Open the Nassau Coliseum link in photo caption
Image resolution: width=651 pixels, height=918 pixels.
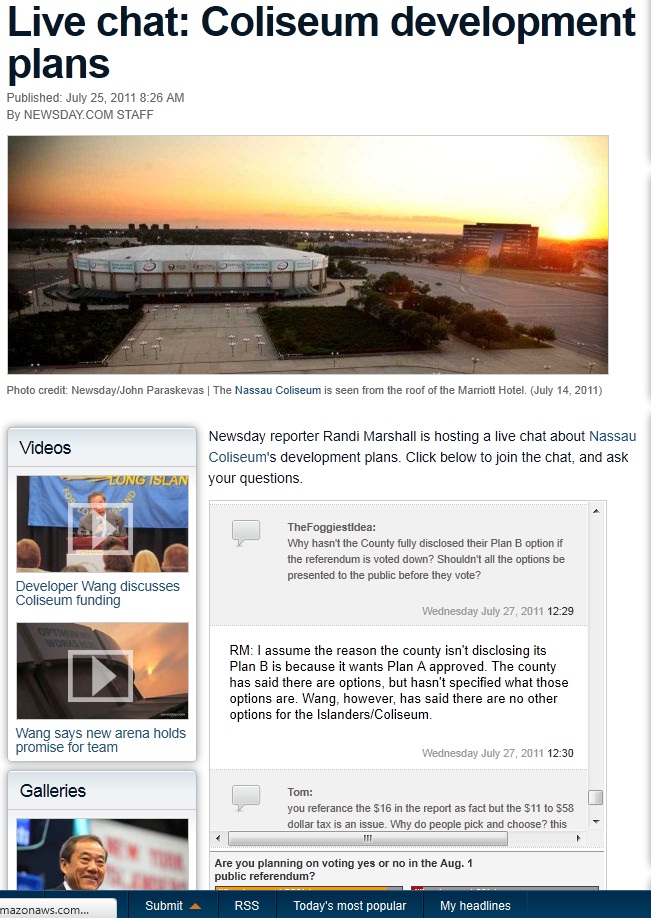click(277, 390)
